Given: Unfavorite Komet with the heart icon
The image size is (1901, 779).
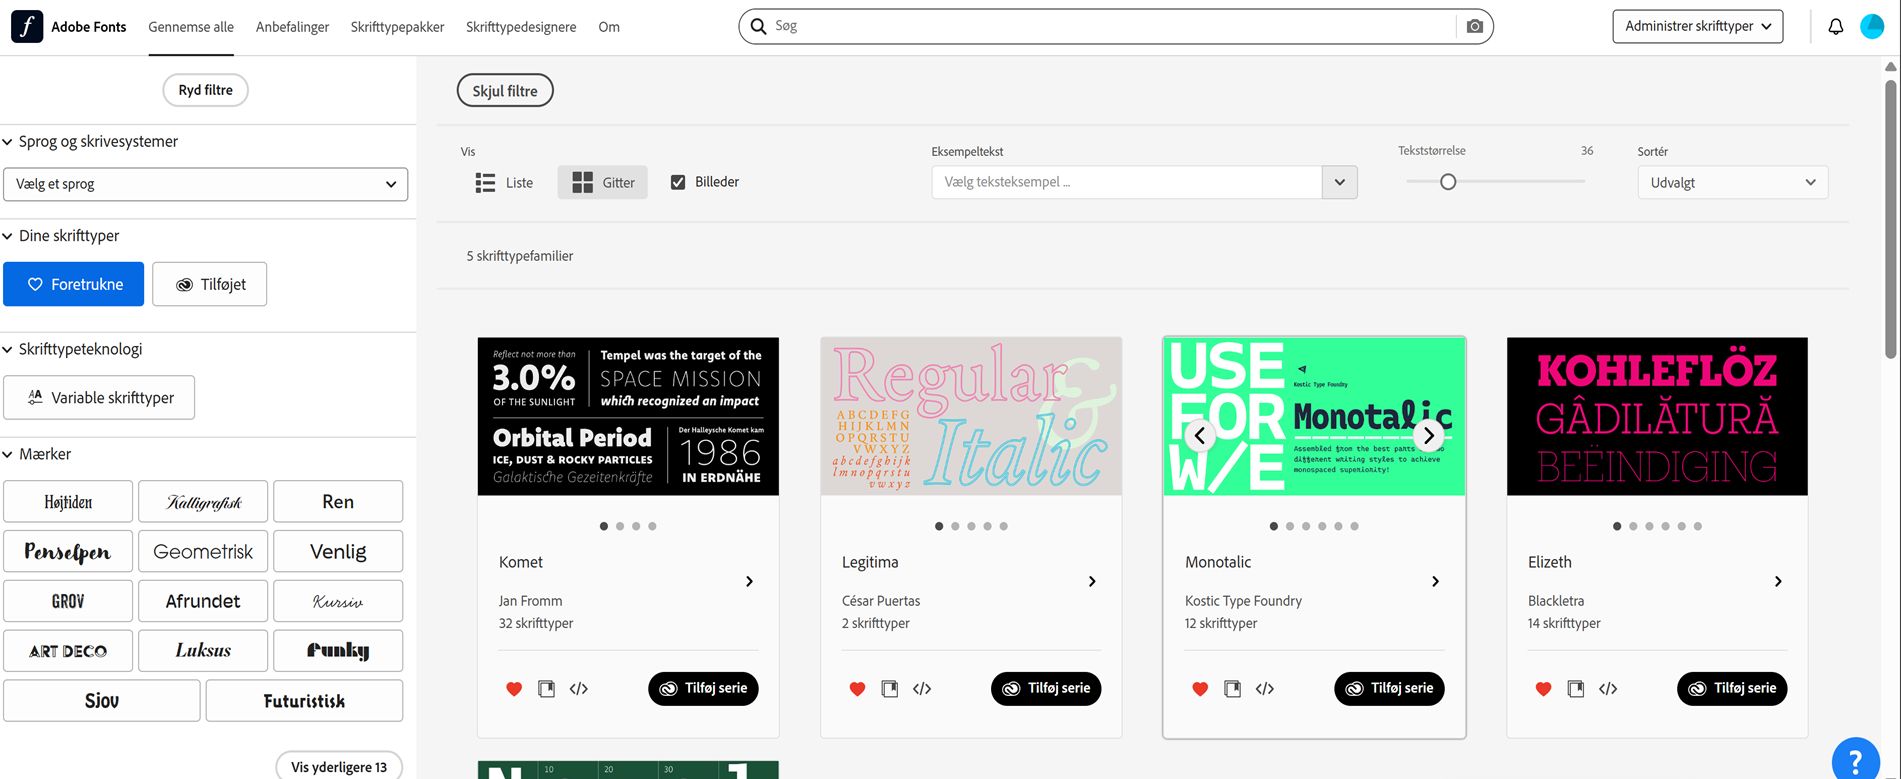Looking at the screenshot, I should pyautogui.click(x=514, y=689).
